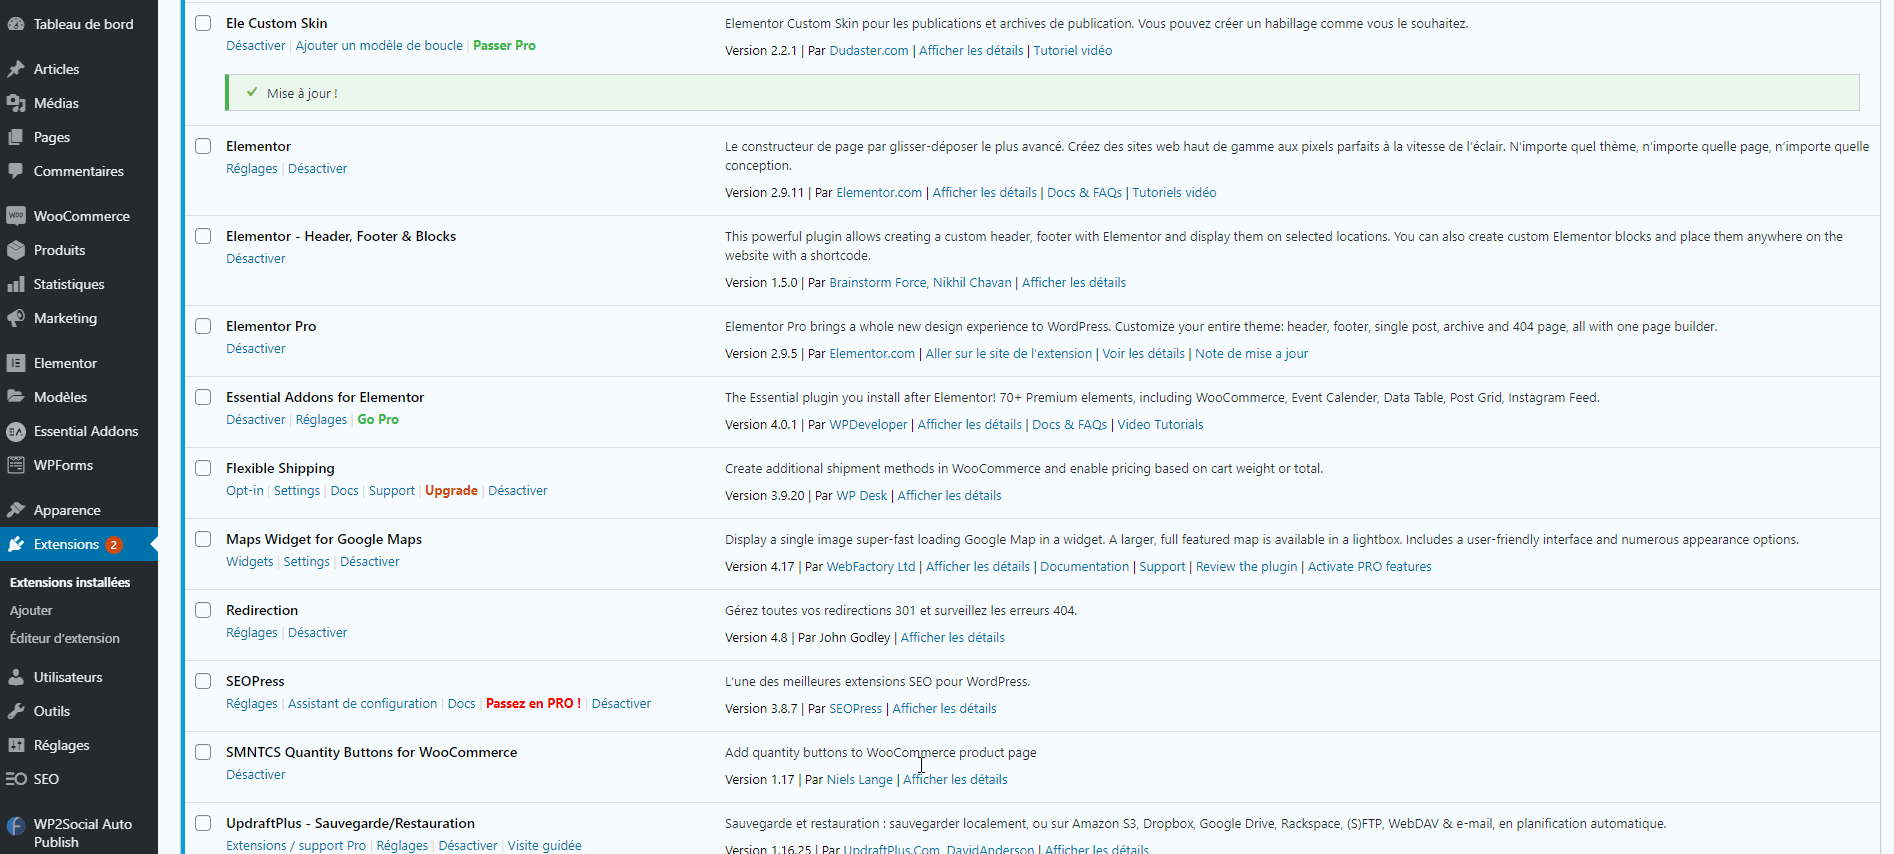Image resolution: width=1894 pixels, height=854 pixels.
Task: Tick the Elementor Header, Footer & Blocks checkbox
Action: [203, 236]
